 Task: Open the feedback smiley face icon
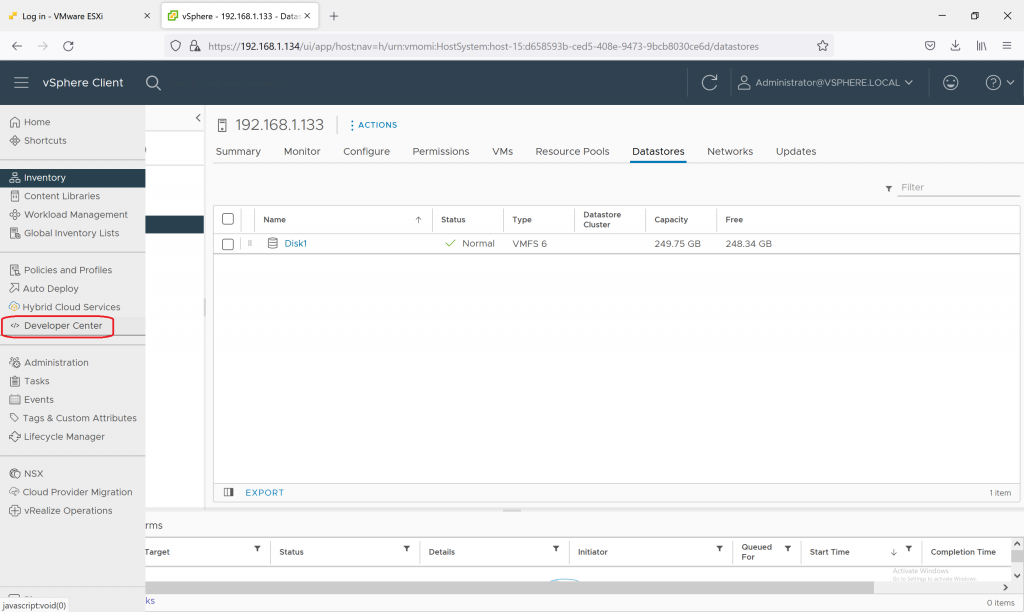(x=950, y=83)
